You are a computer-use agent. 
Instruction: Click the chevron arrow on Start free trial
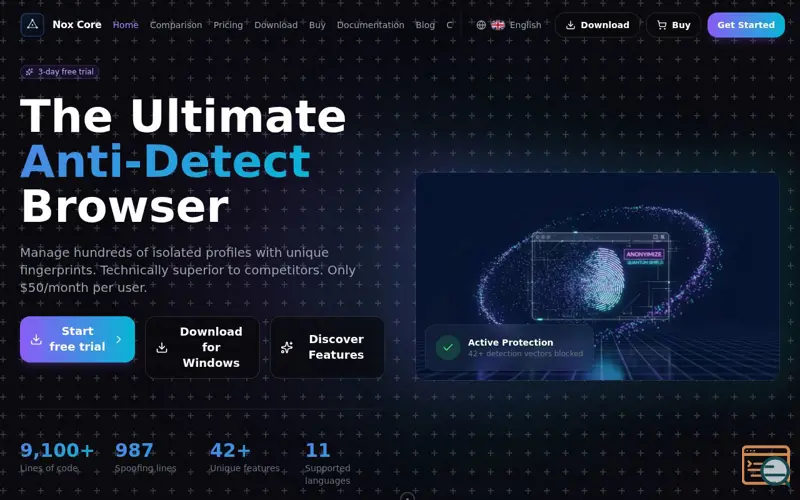click(119, 339)
